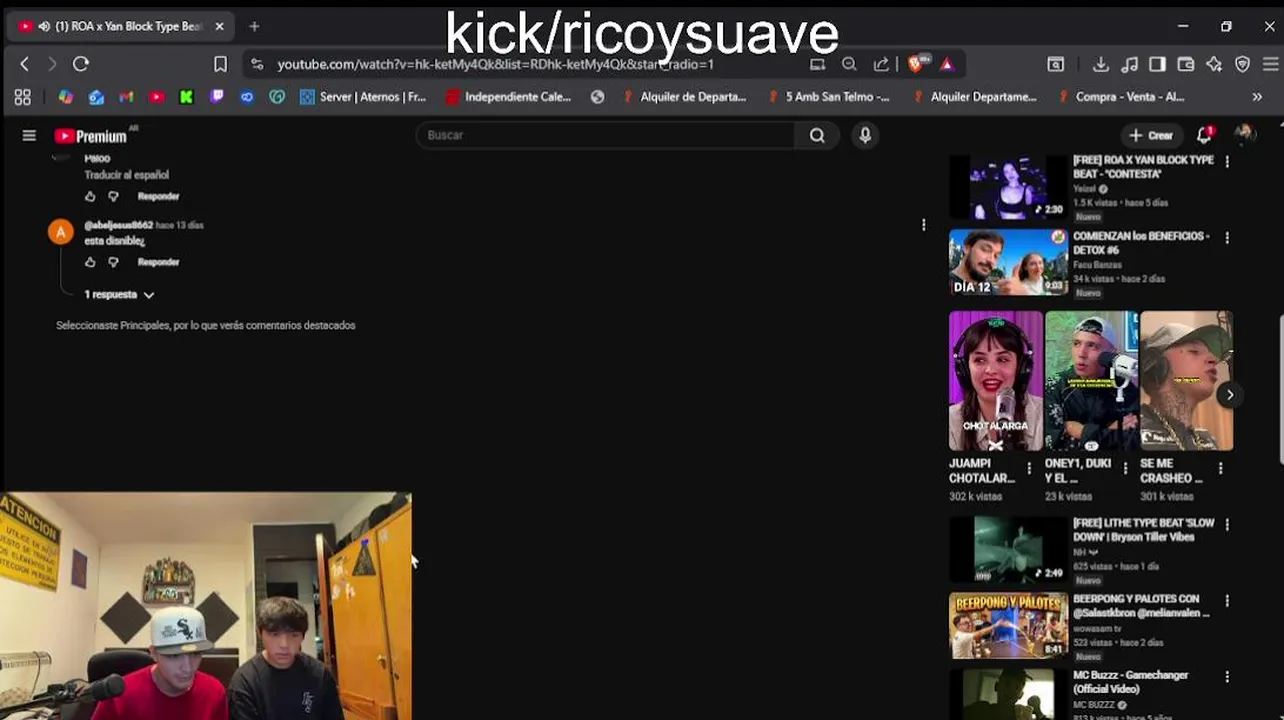The width and height of the screenshot is (1284, 720).
Task: Open the YouTube bookmark icon
Action: 156,97
